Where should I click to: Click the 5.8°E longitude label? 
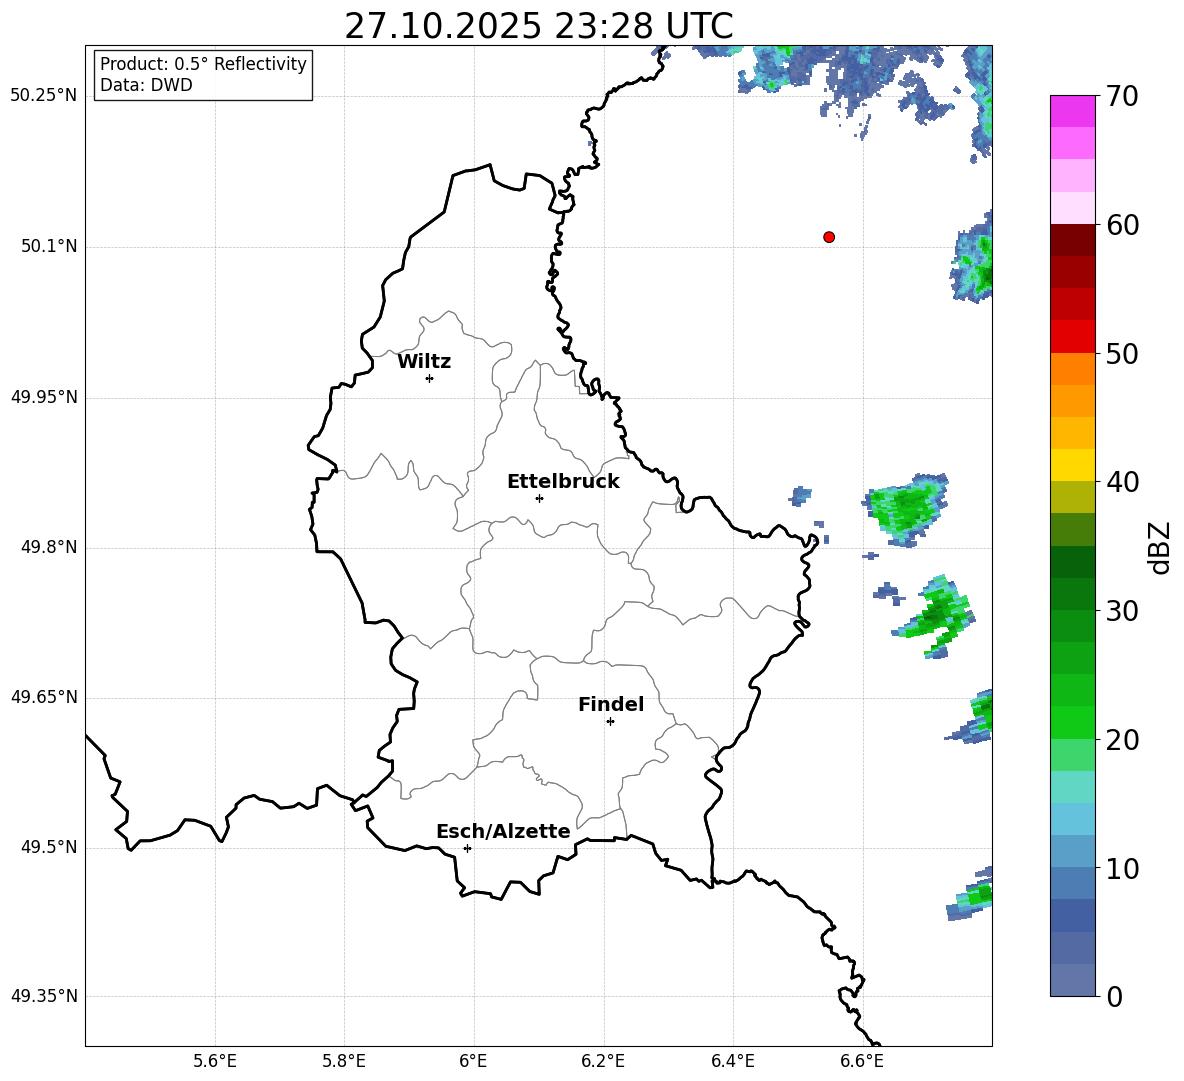(344, 1061)
